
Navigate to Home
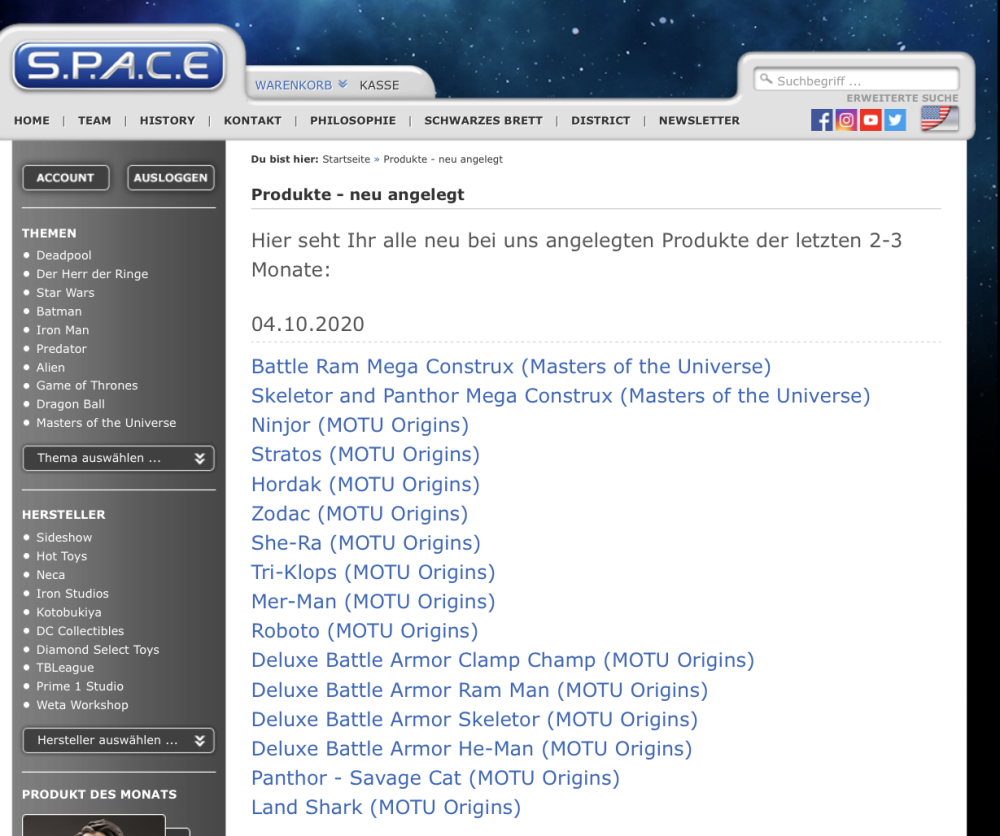point(32,121)
